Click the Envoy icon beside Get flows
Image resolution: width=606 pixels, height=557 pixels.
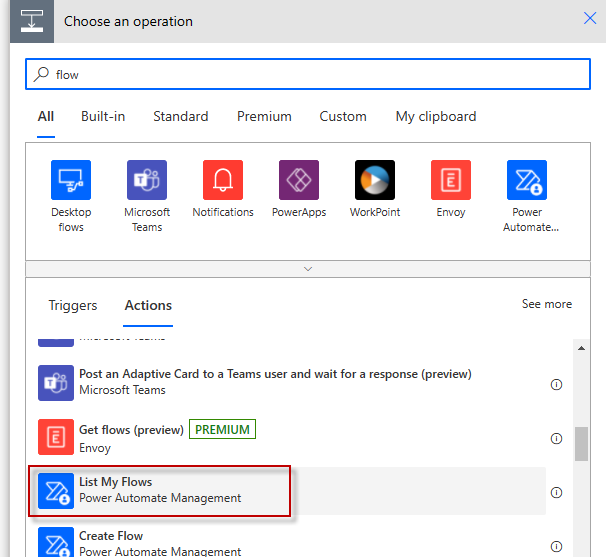[56, 437]
